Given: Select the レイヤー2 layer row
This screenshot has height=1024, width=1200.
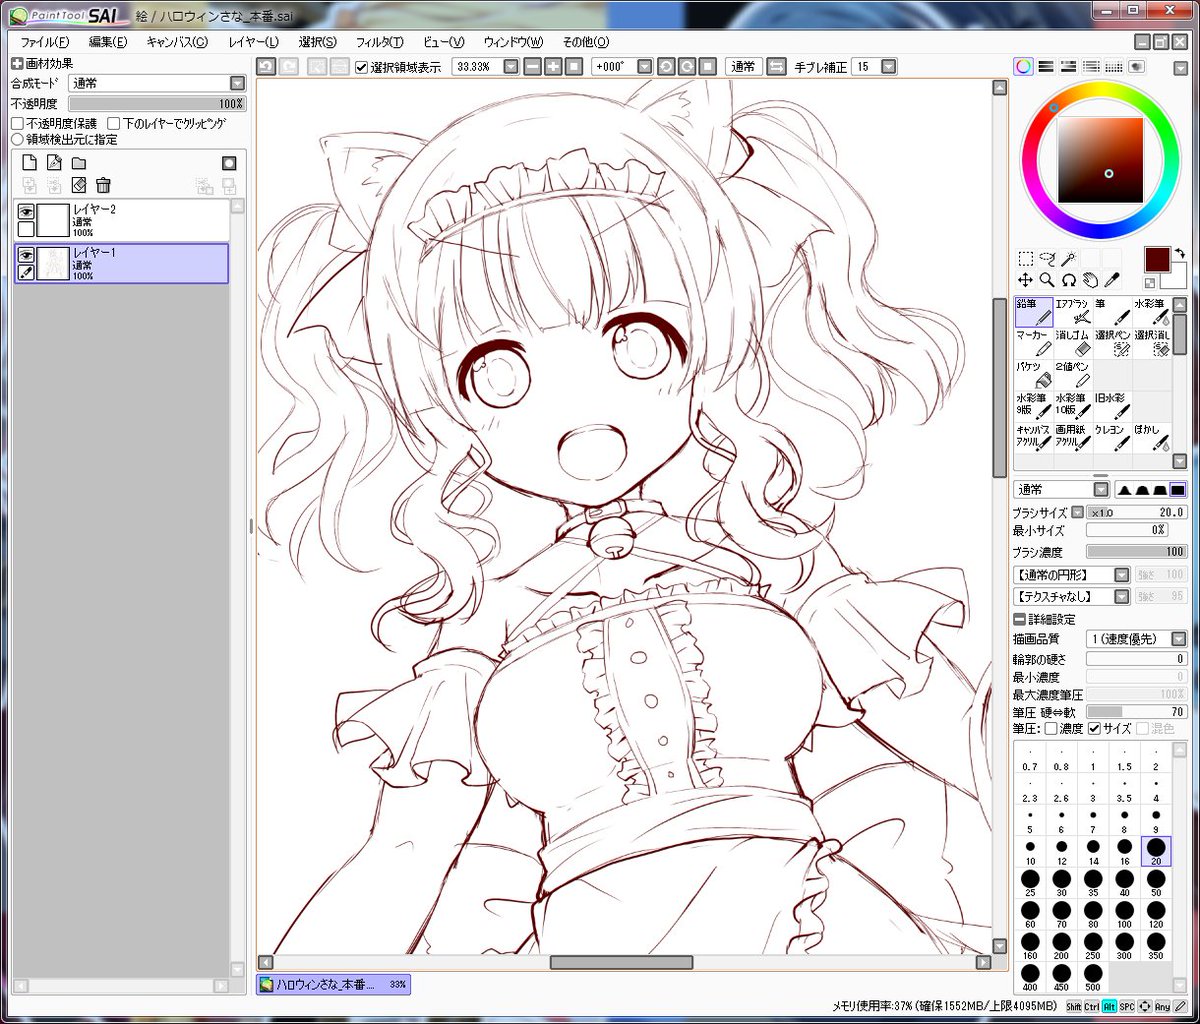Looking at the screenshot, I should (x=121, y=220).
